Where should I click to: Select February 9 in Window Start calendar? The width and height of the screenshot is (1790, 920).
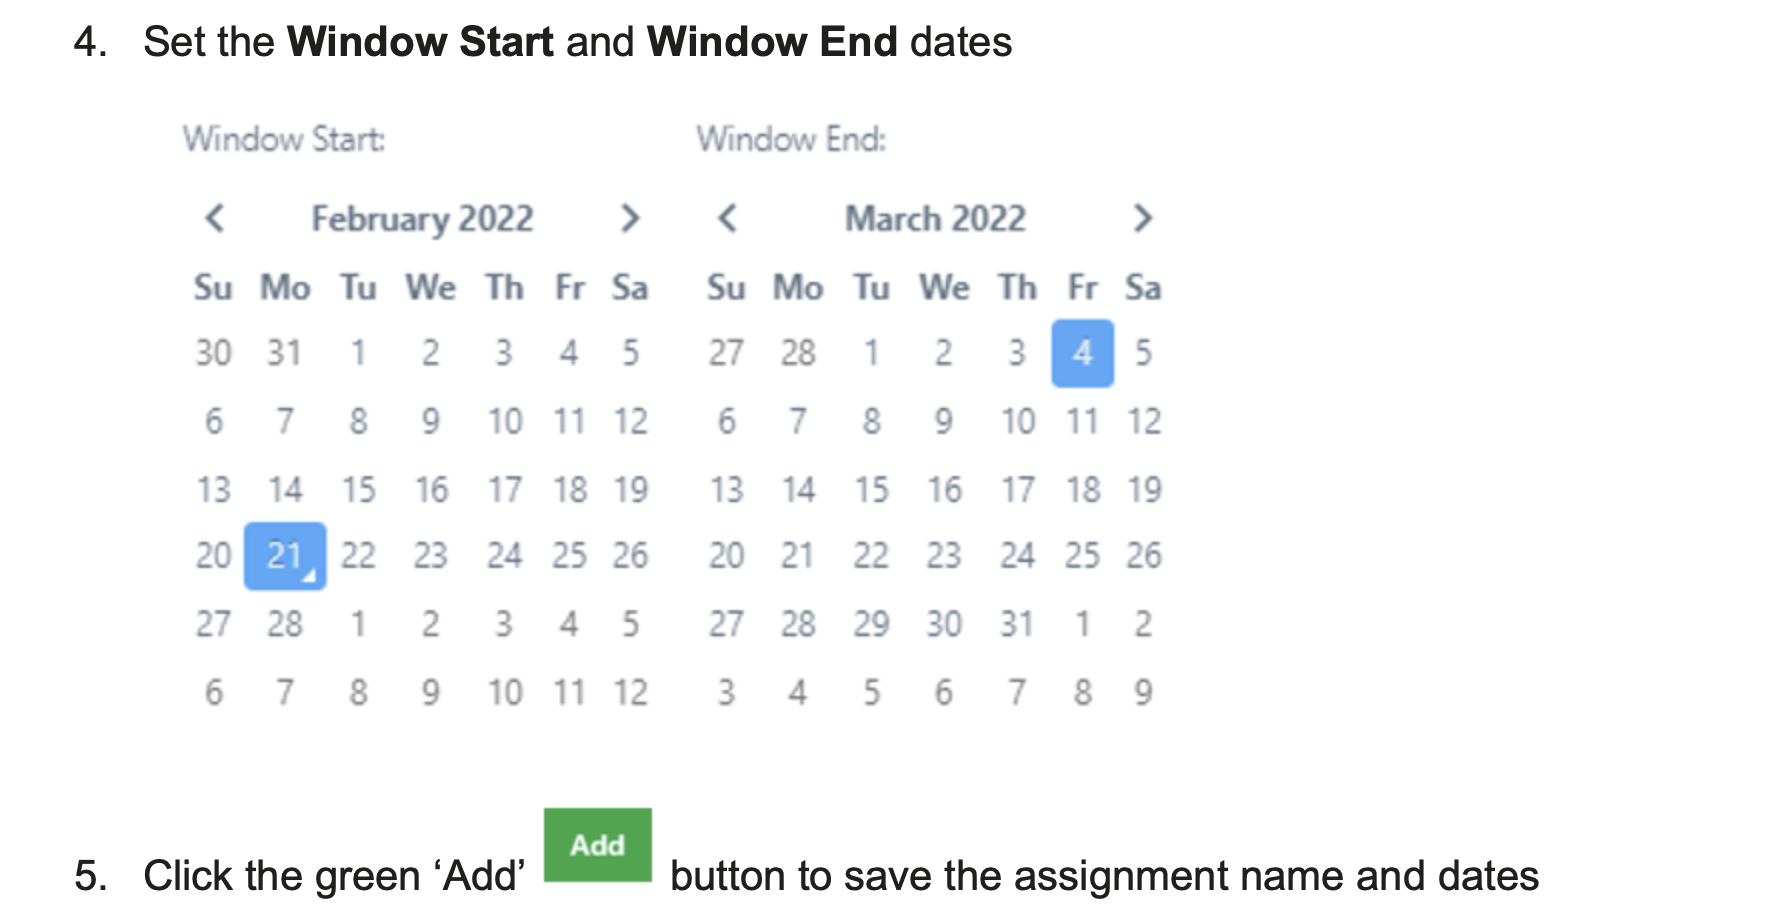pos(430,421)
